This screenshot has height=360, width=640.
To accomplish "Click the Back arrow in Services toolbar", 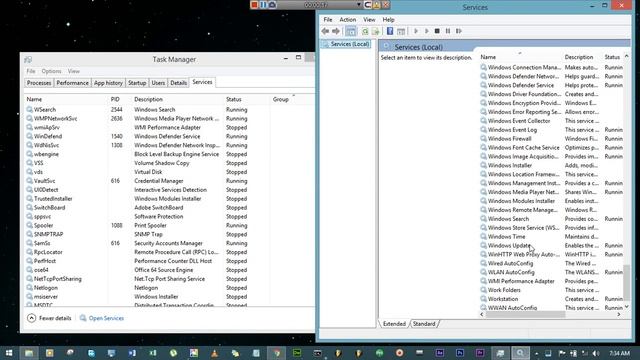I will click(325, 31).
